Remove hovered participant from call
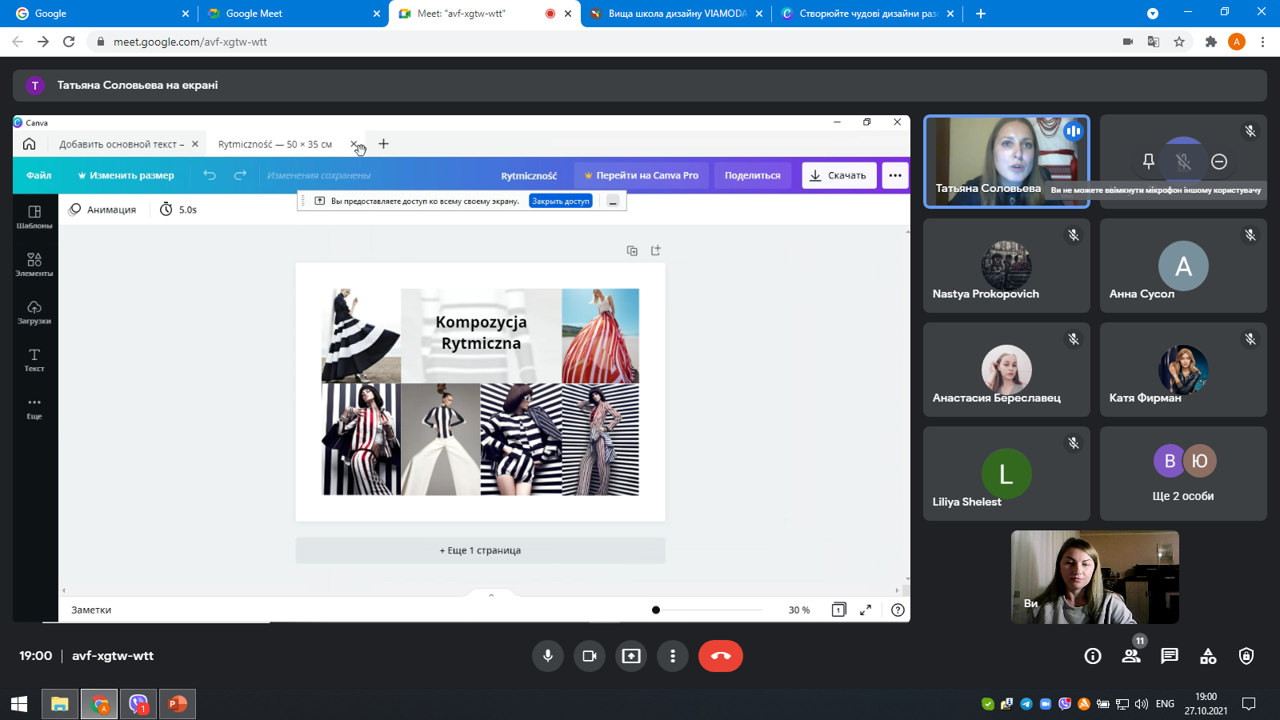The width and height of the screenshot is (1280, 720). click(x=1219, y=161)
